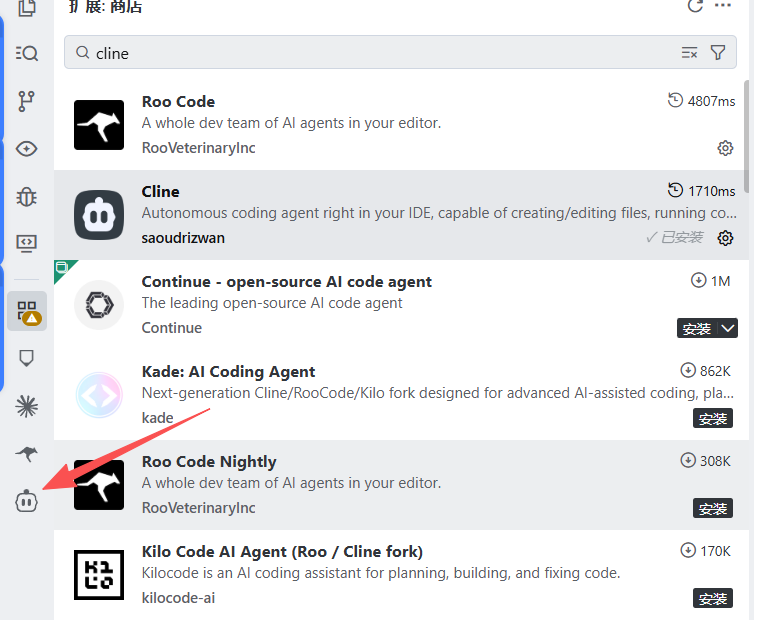Open Roo Code kangaroo icon in activity bar
Viewport: 775px width, 620px height.
tap(27, 454)
